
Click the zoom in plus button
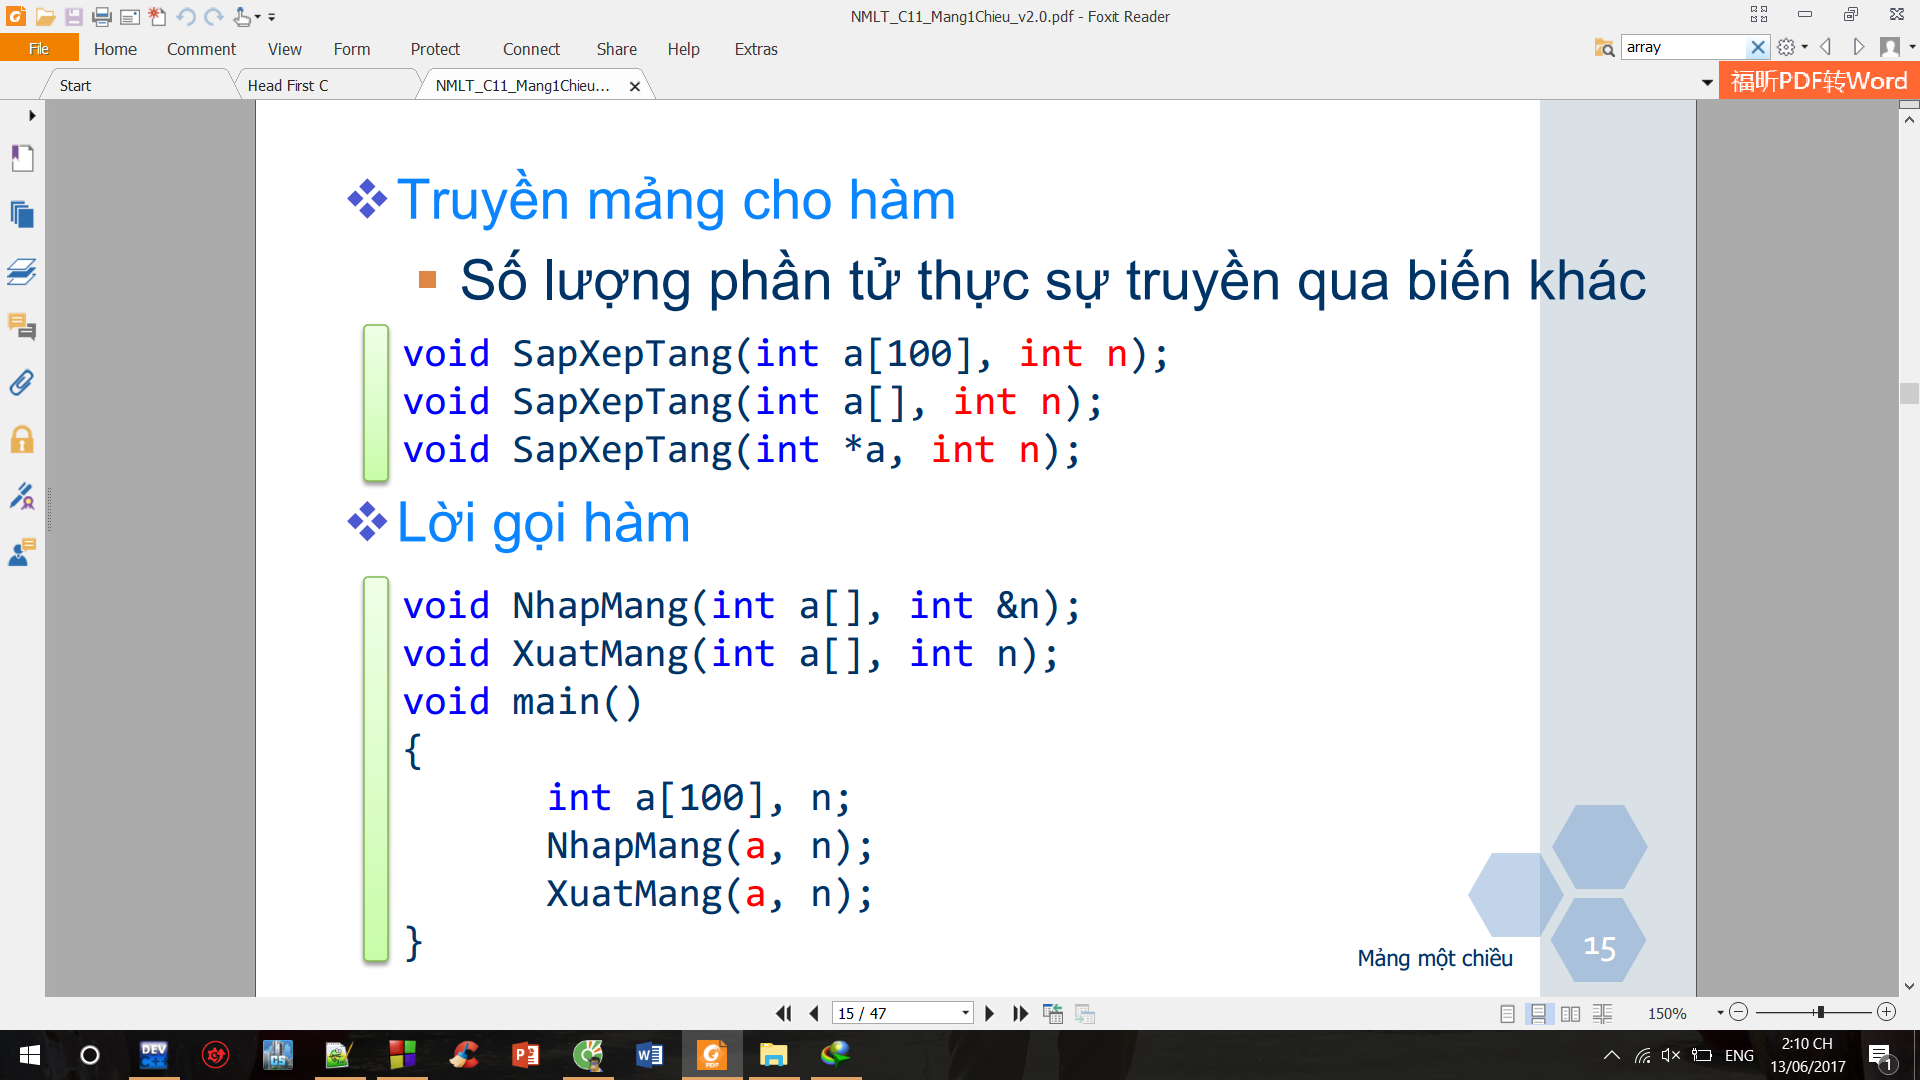1886,1012
